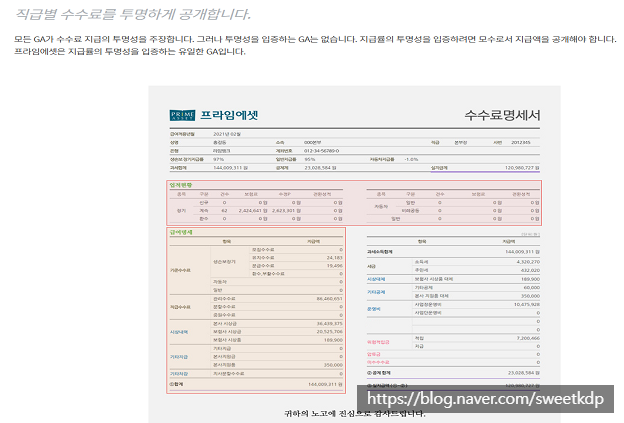Viewport: 624px width, 423px height.
Task: Click the 4,320,270 tax amount
Action: pos(528,262)
